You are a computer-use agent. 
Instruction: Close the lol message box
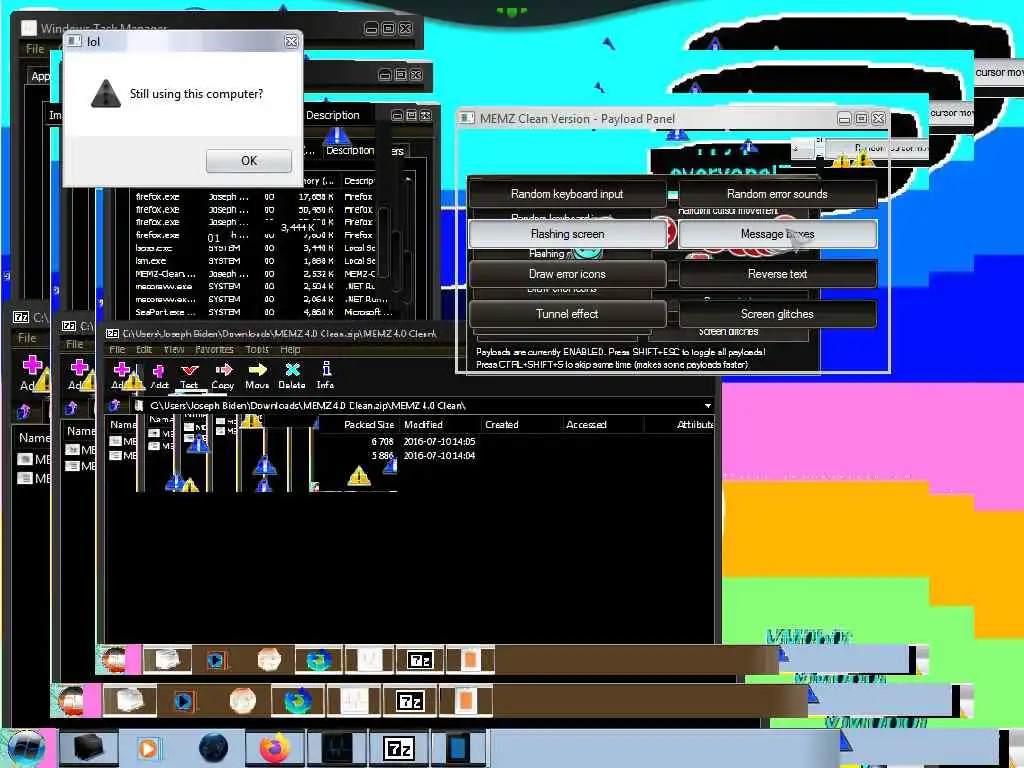pyautogui.click(x=291, y=42)
